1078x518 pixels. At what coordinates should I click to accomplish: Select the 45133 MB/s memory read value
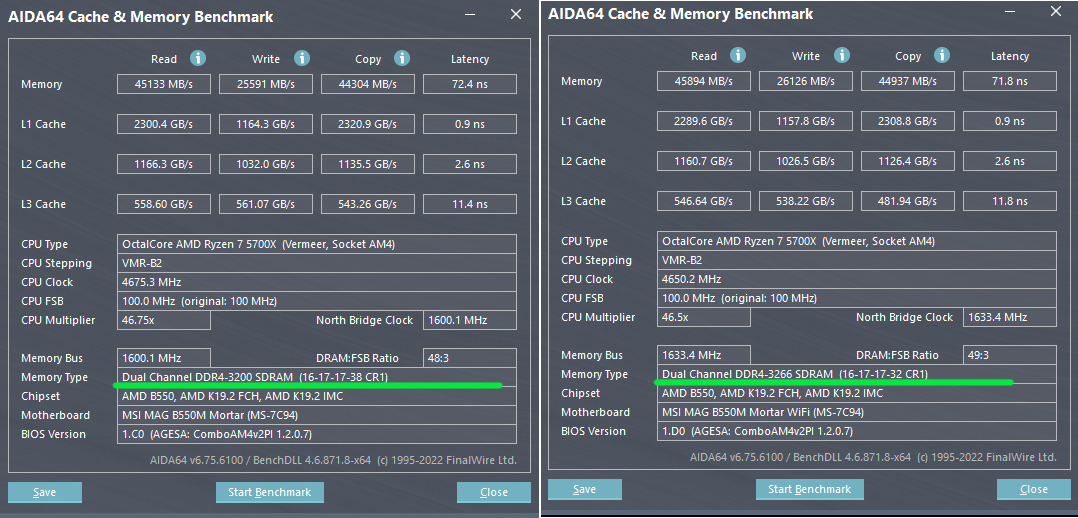tap(164, 85)
